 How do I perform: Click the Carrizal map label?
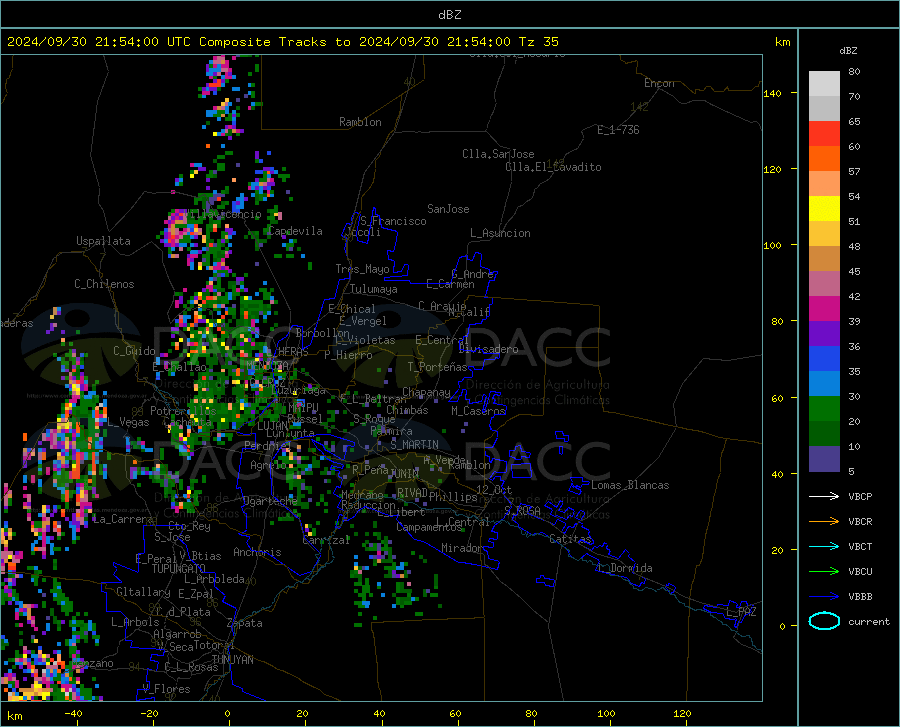pyautogui.click(x=326, y=540)
